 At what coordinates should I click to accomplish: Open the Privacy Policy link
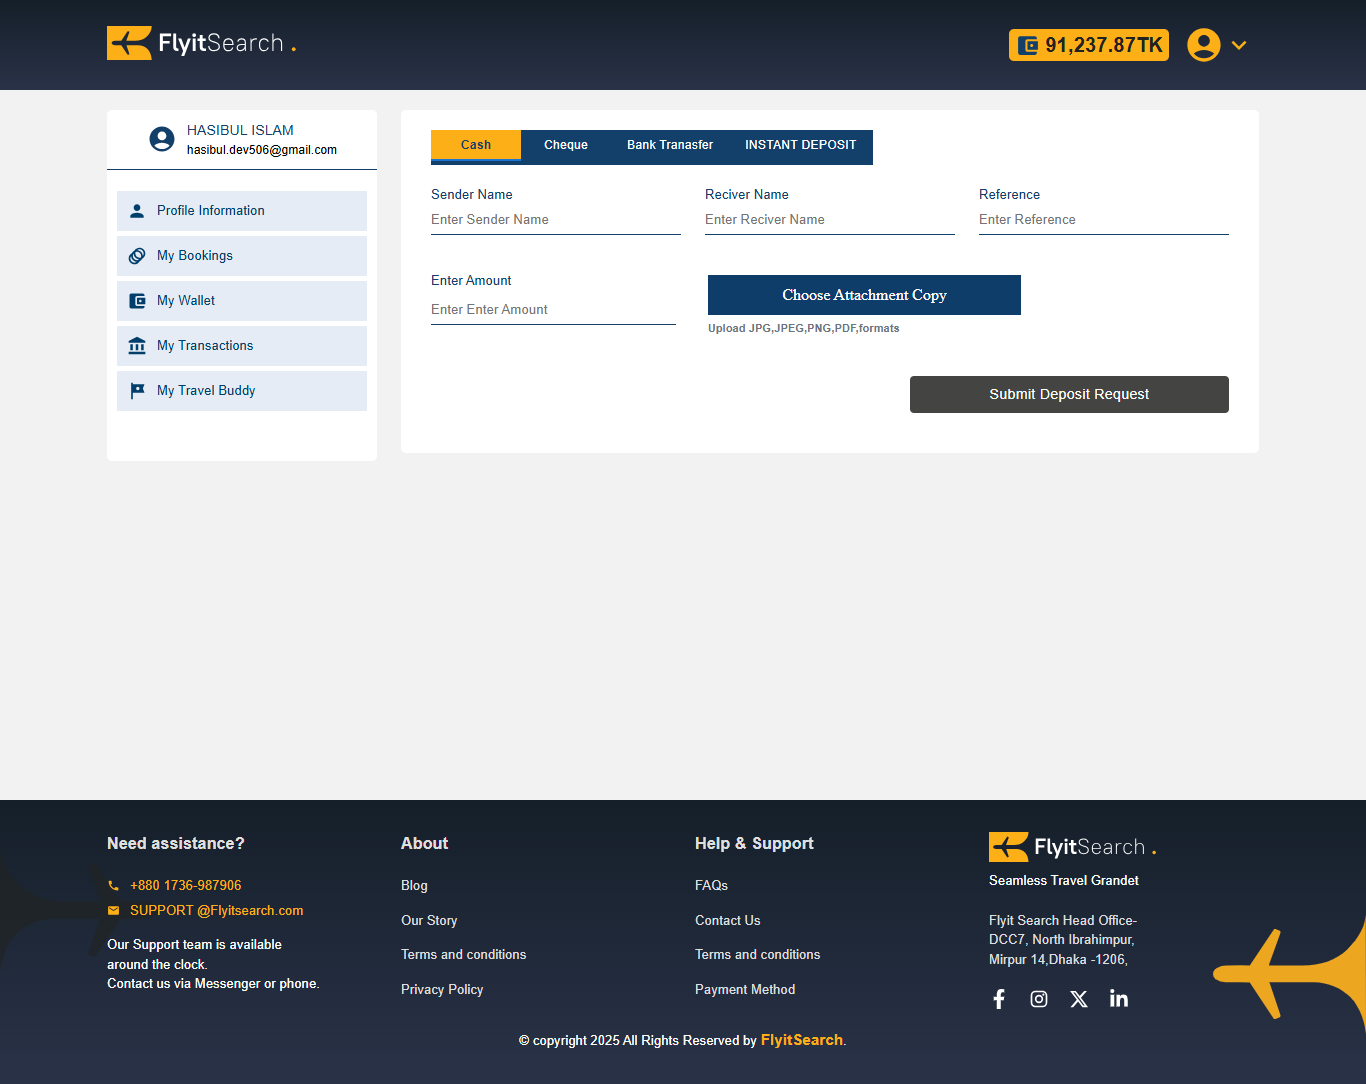[442, 989]
